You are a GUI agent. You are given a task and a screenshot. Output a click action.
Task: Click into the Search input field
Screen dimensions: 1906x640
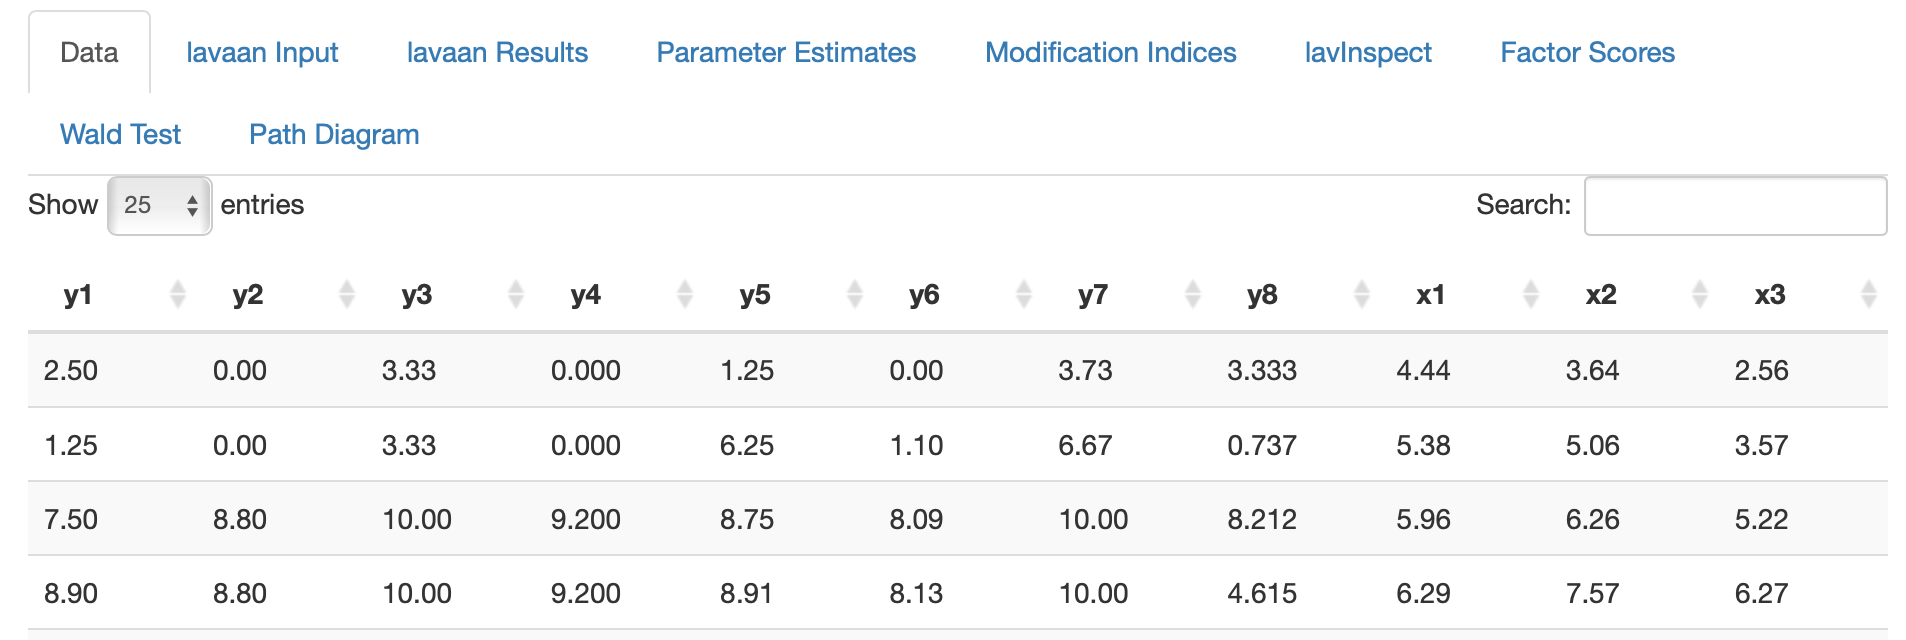tap(1735, 206)
